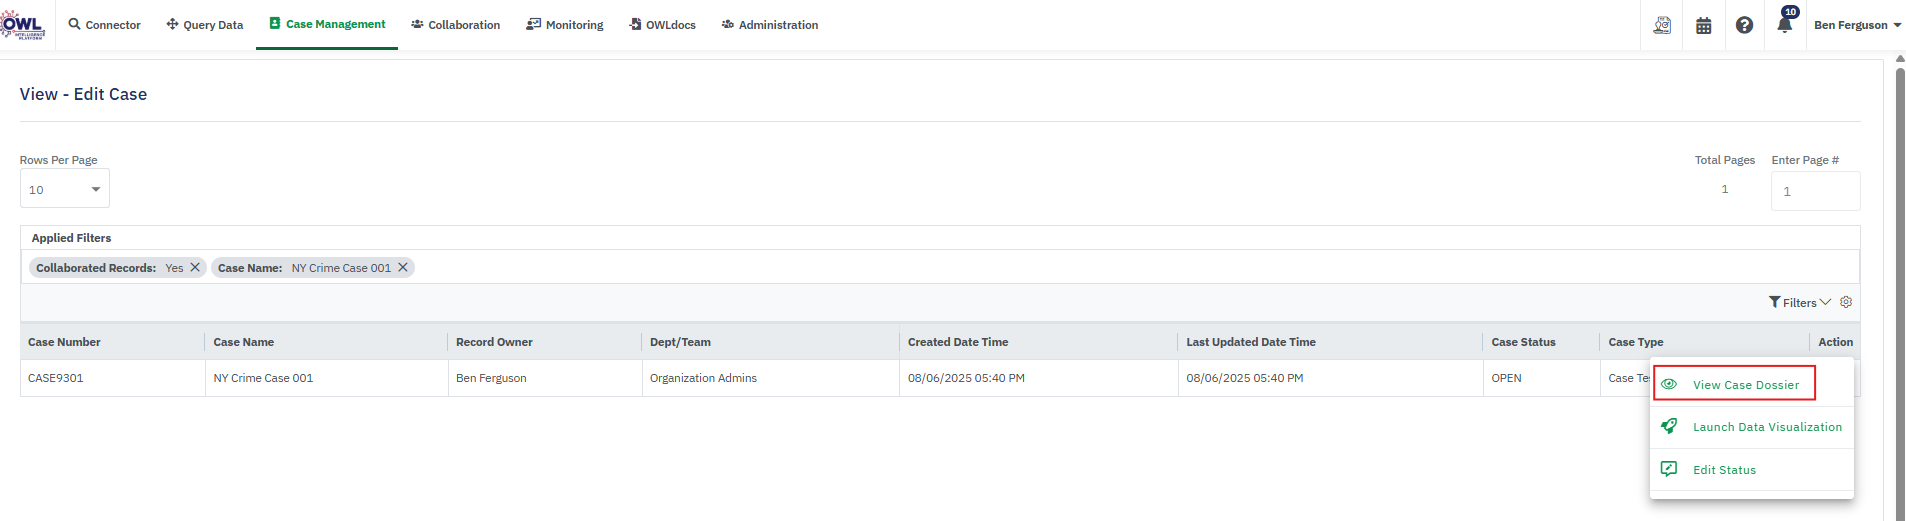Click the help question mark icon

pos(1744,25)
